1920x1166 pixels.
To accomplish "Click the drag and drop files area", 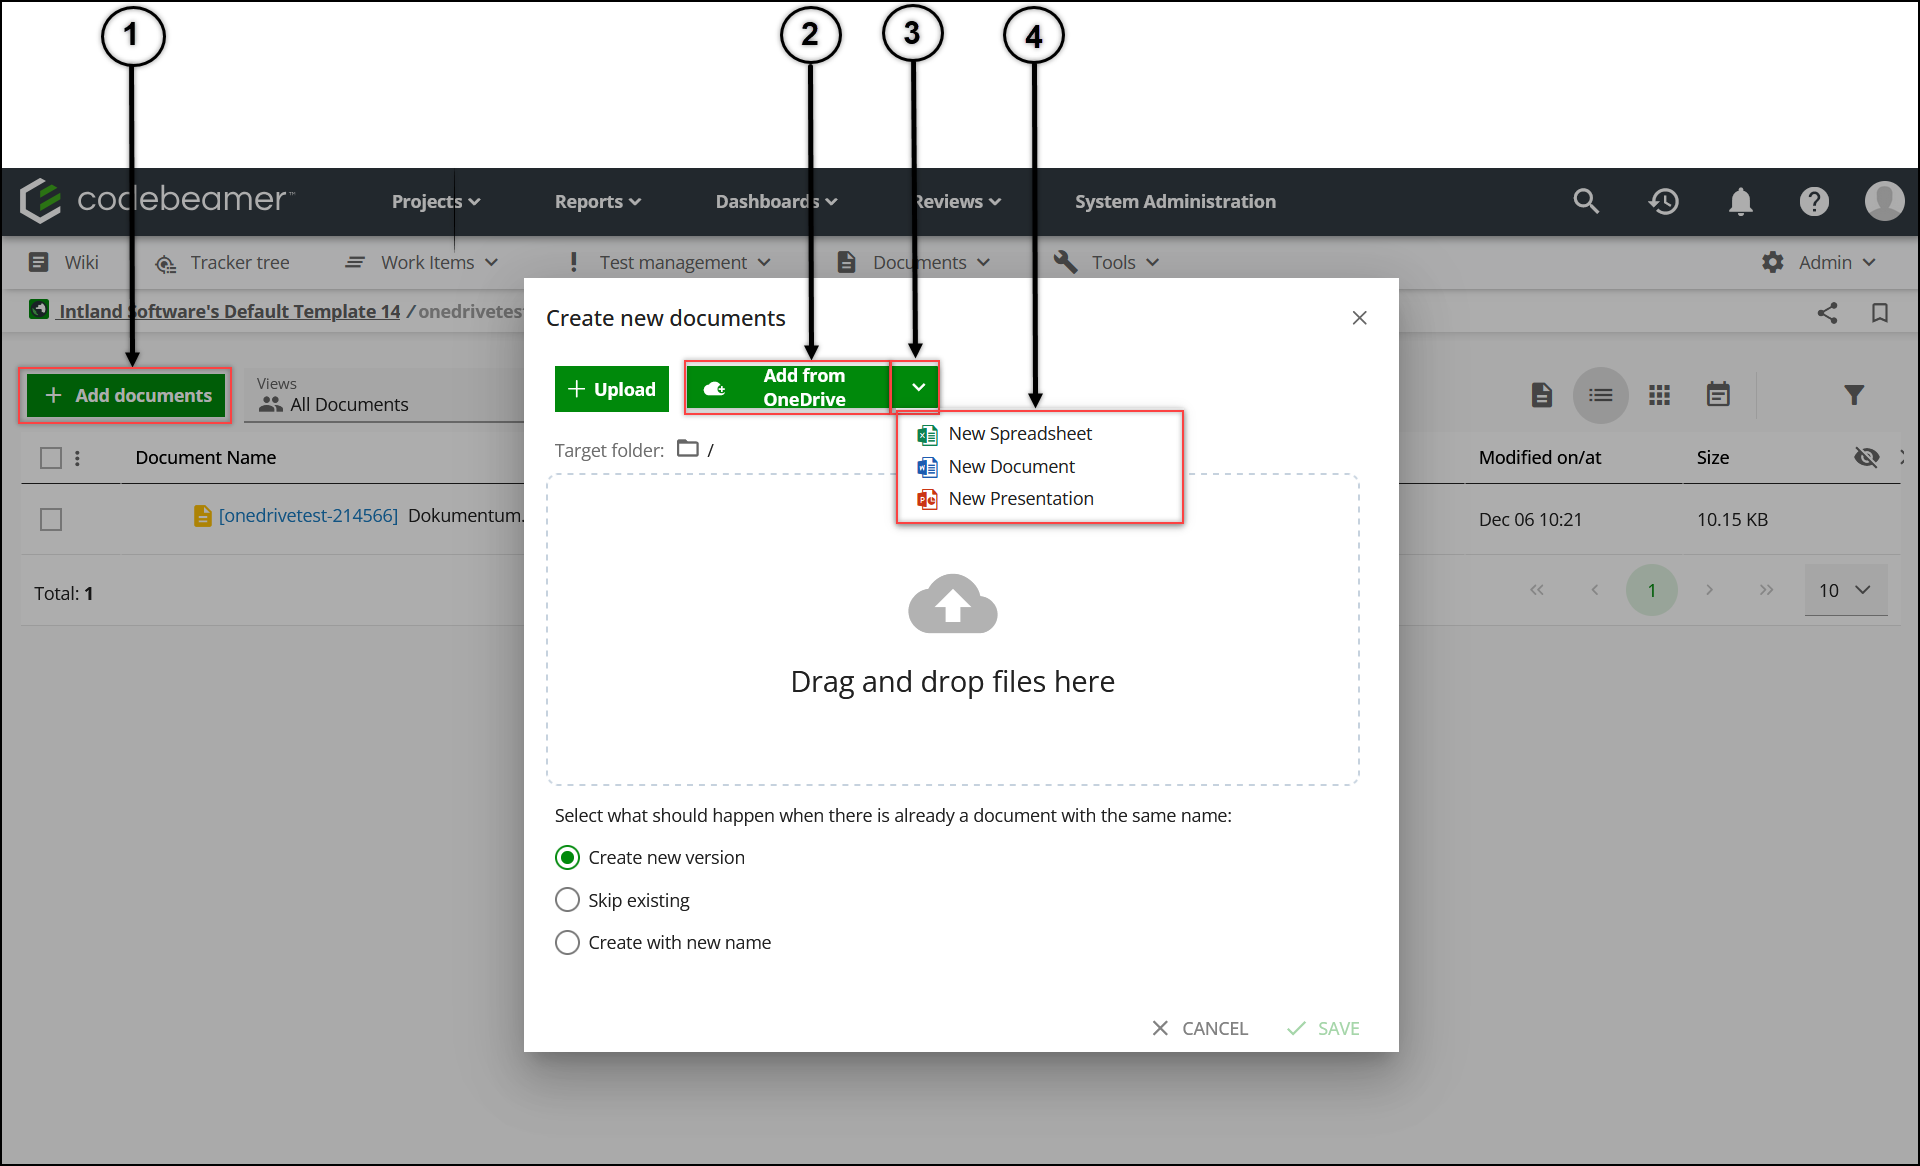I will click(953, 630).
